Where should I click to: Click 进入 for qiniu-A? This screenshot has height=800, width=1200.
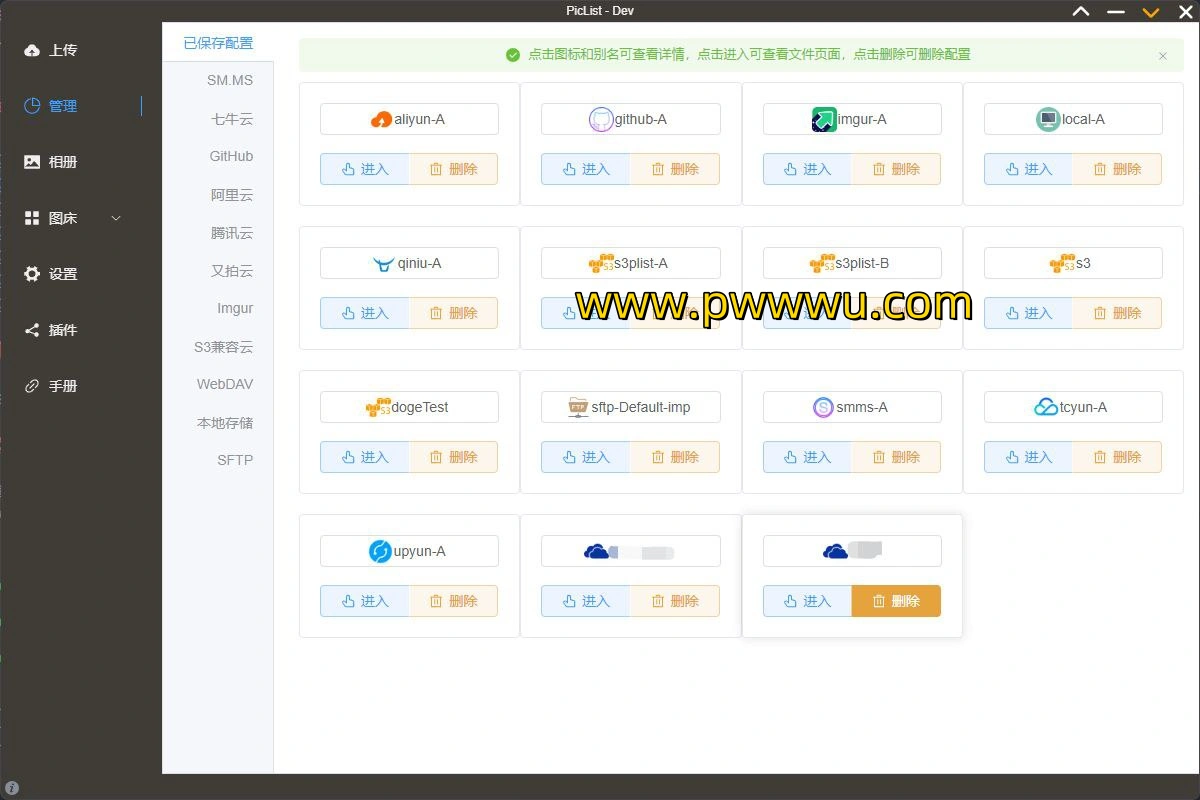click(x=365, y=313)
